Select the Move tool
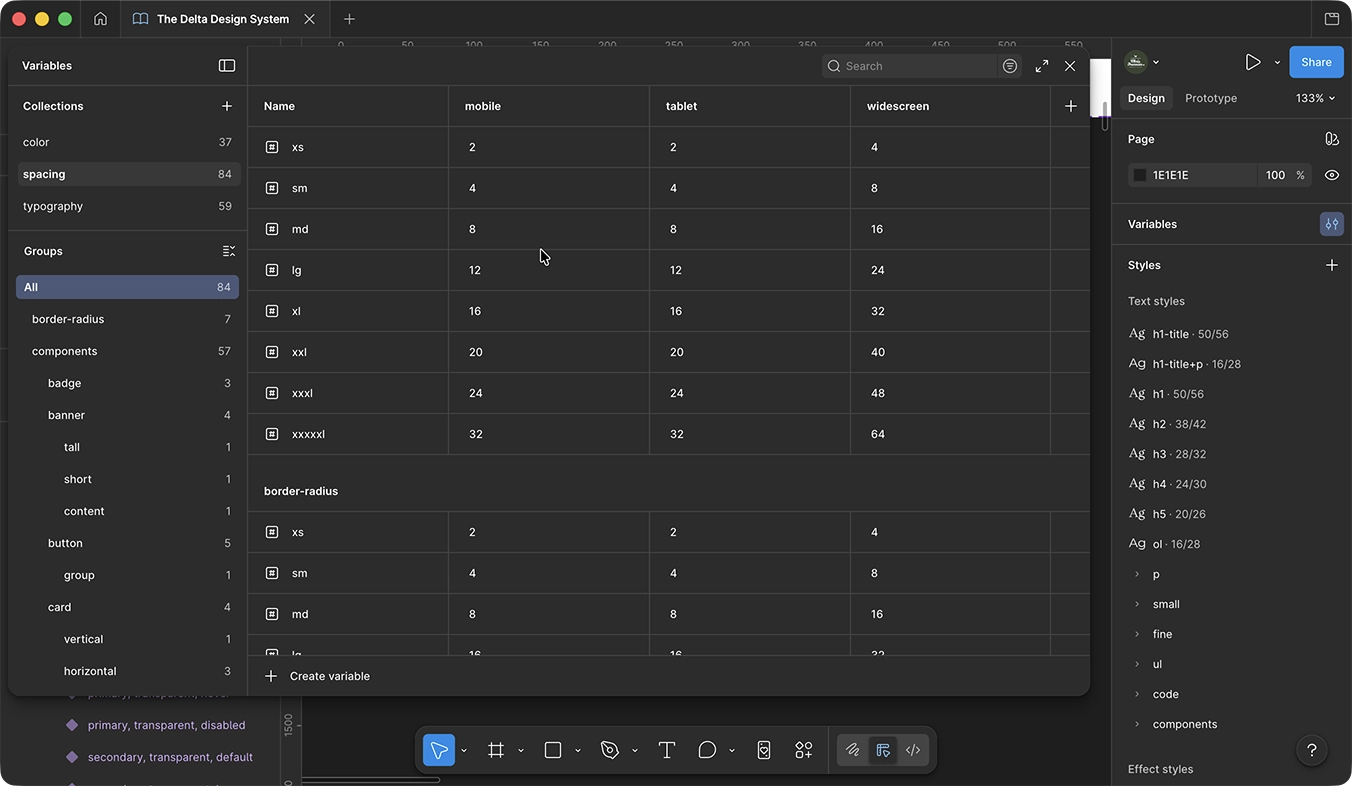The image size is (1352, 786). (x=438, y=750)
